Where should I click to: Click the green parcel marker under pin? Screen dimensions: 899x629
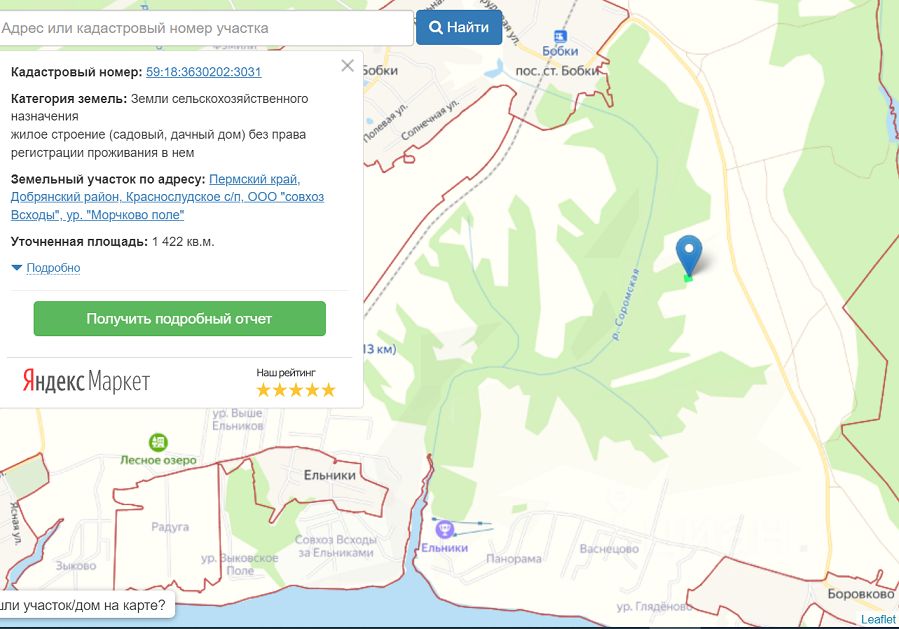point(688,279)
